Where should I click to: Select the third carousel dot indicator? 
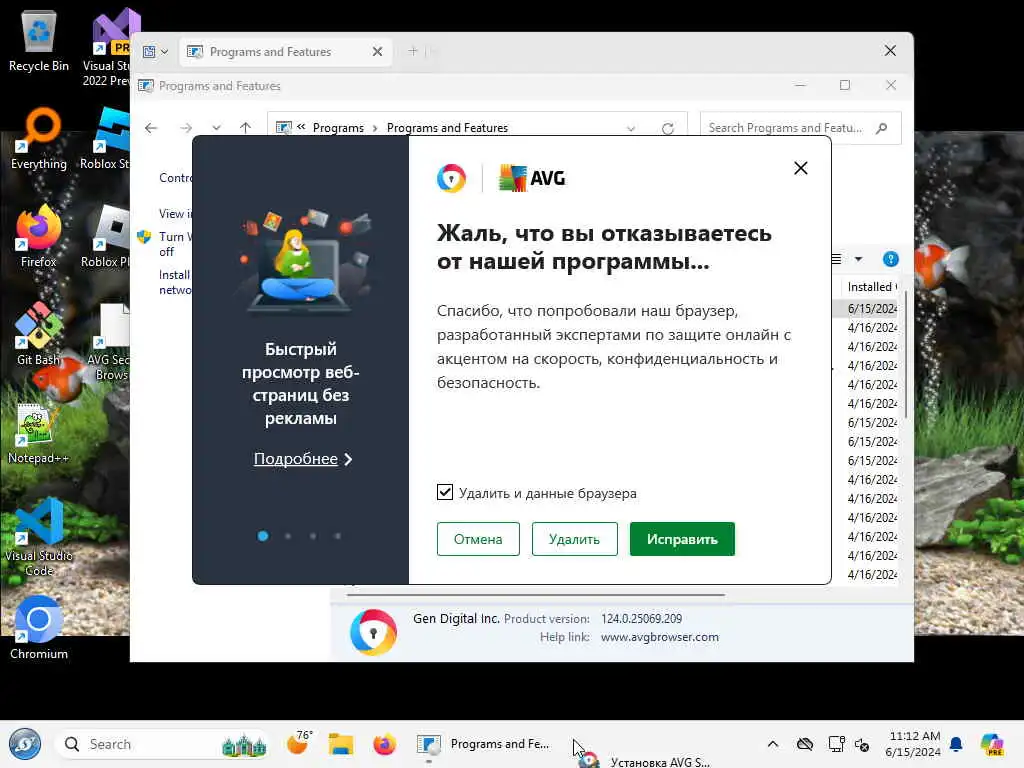point(313,536)
